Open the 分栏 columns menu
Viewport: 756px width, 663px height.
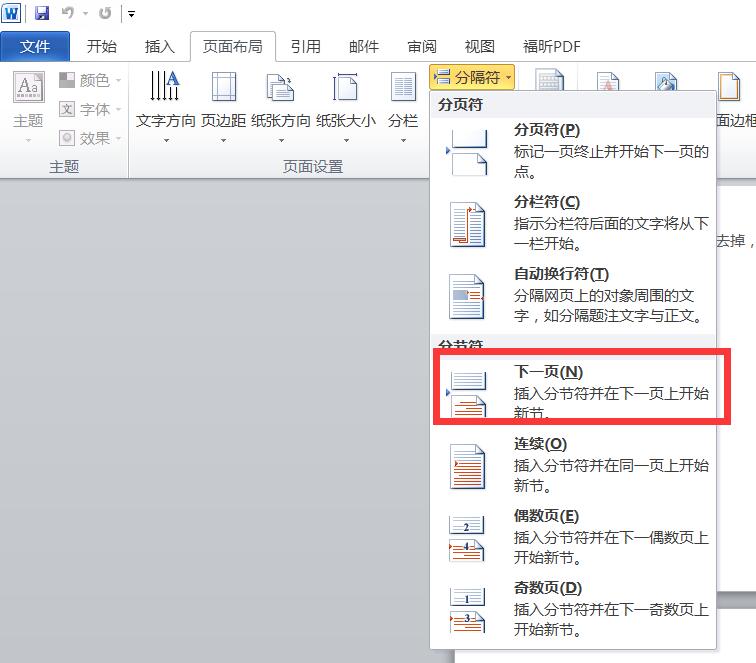coord(403,107)
